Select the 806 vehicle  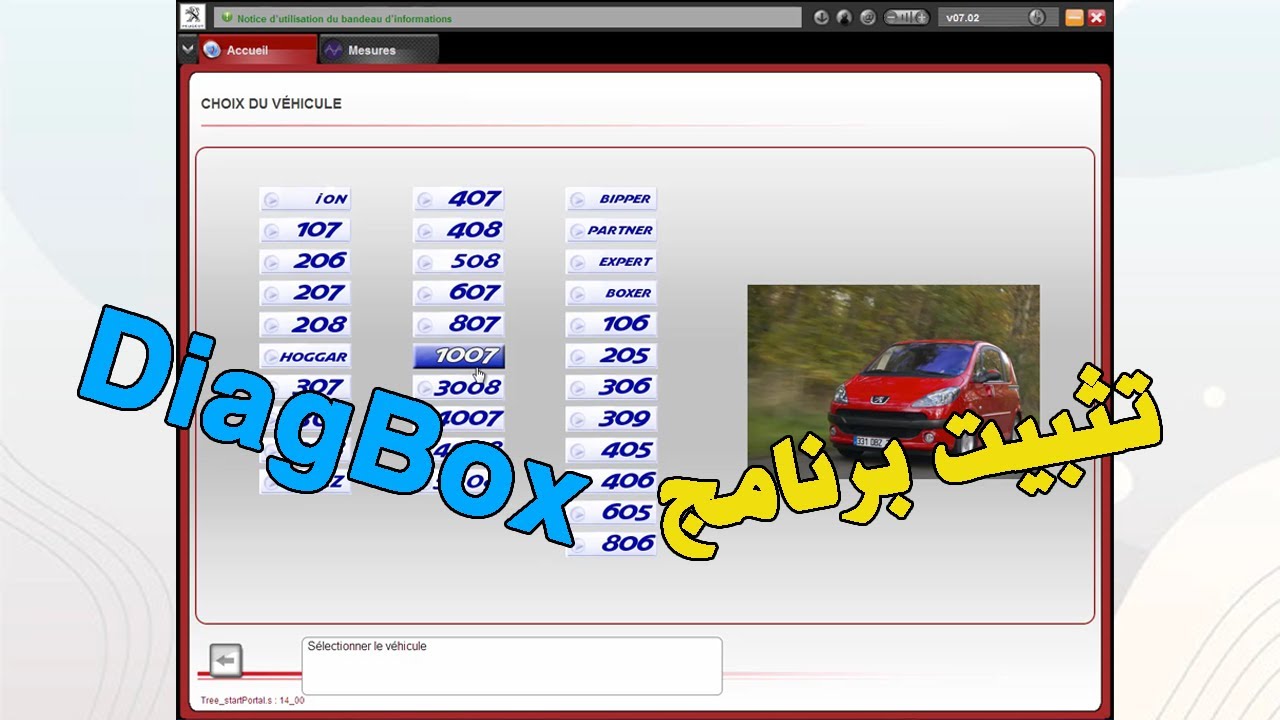click(x=611, y=544)
